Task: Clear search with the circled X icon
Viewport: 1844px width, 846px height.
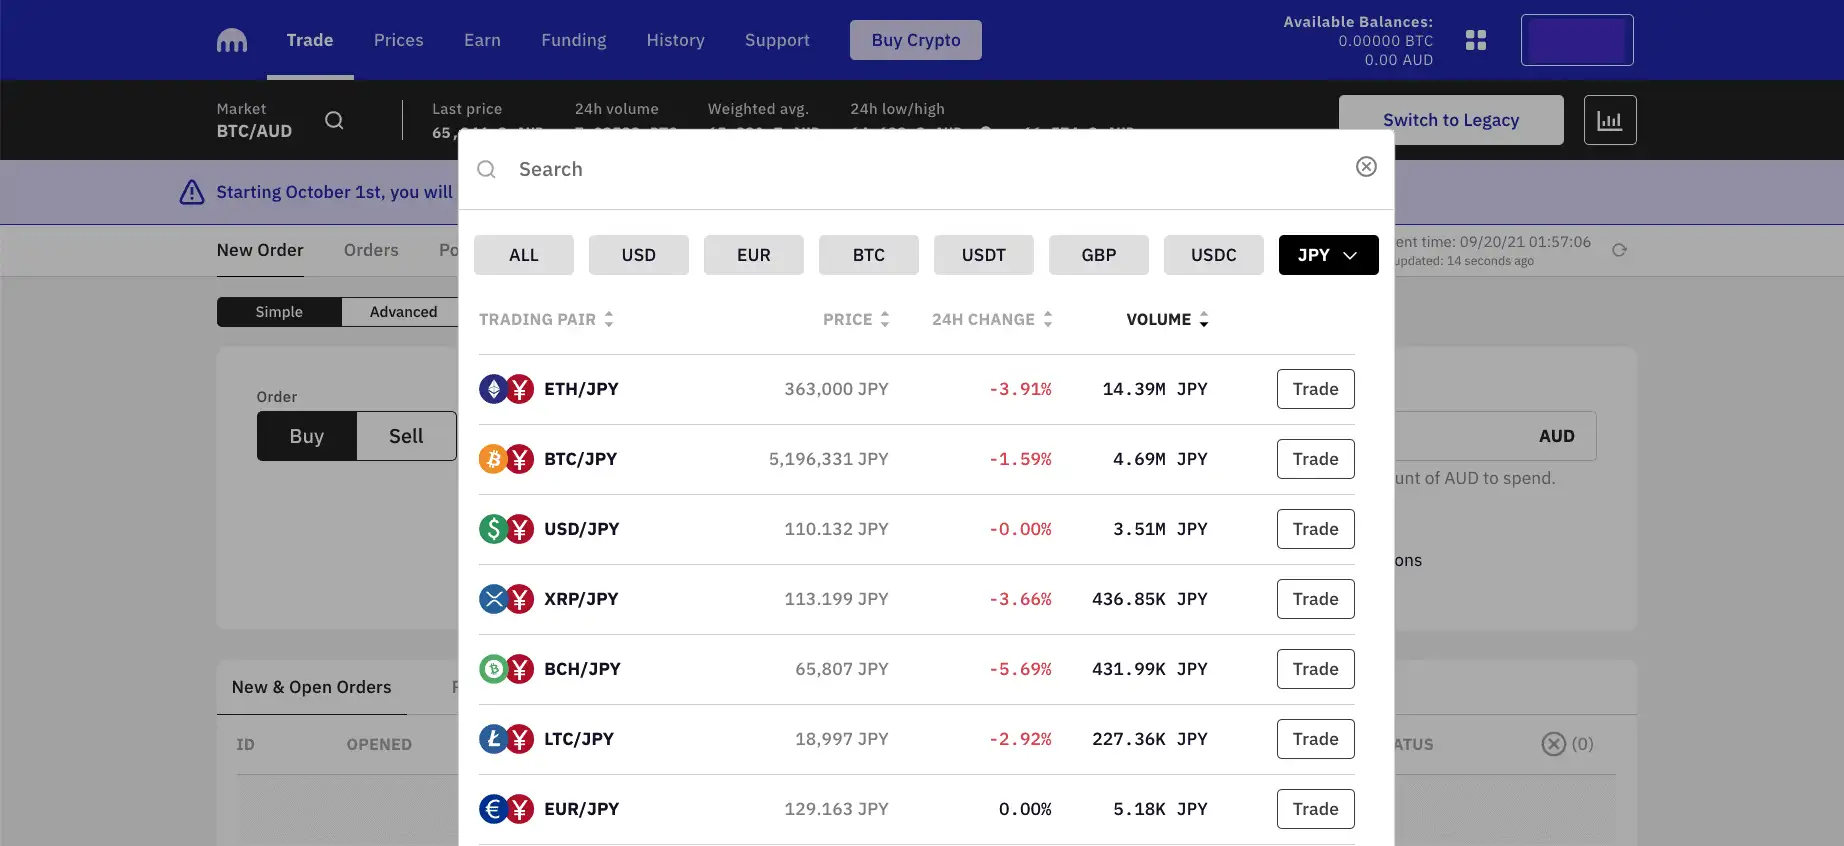Action: pos(1365,167)
